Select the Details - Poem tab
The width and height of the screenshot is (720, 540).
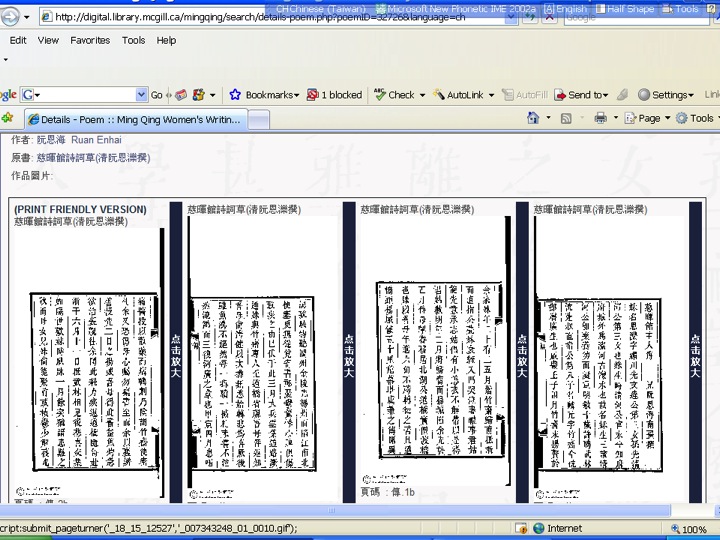(x=136, y=119)
